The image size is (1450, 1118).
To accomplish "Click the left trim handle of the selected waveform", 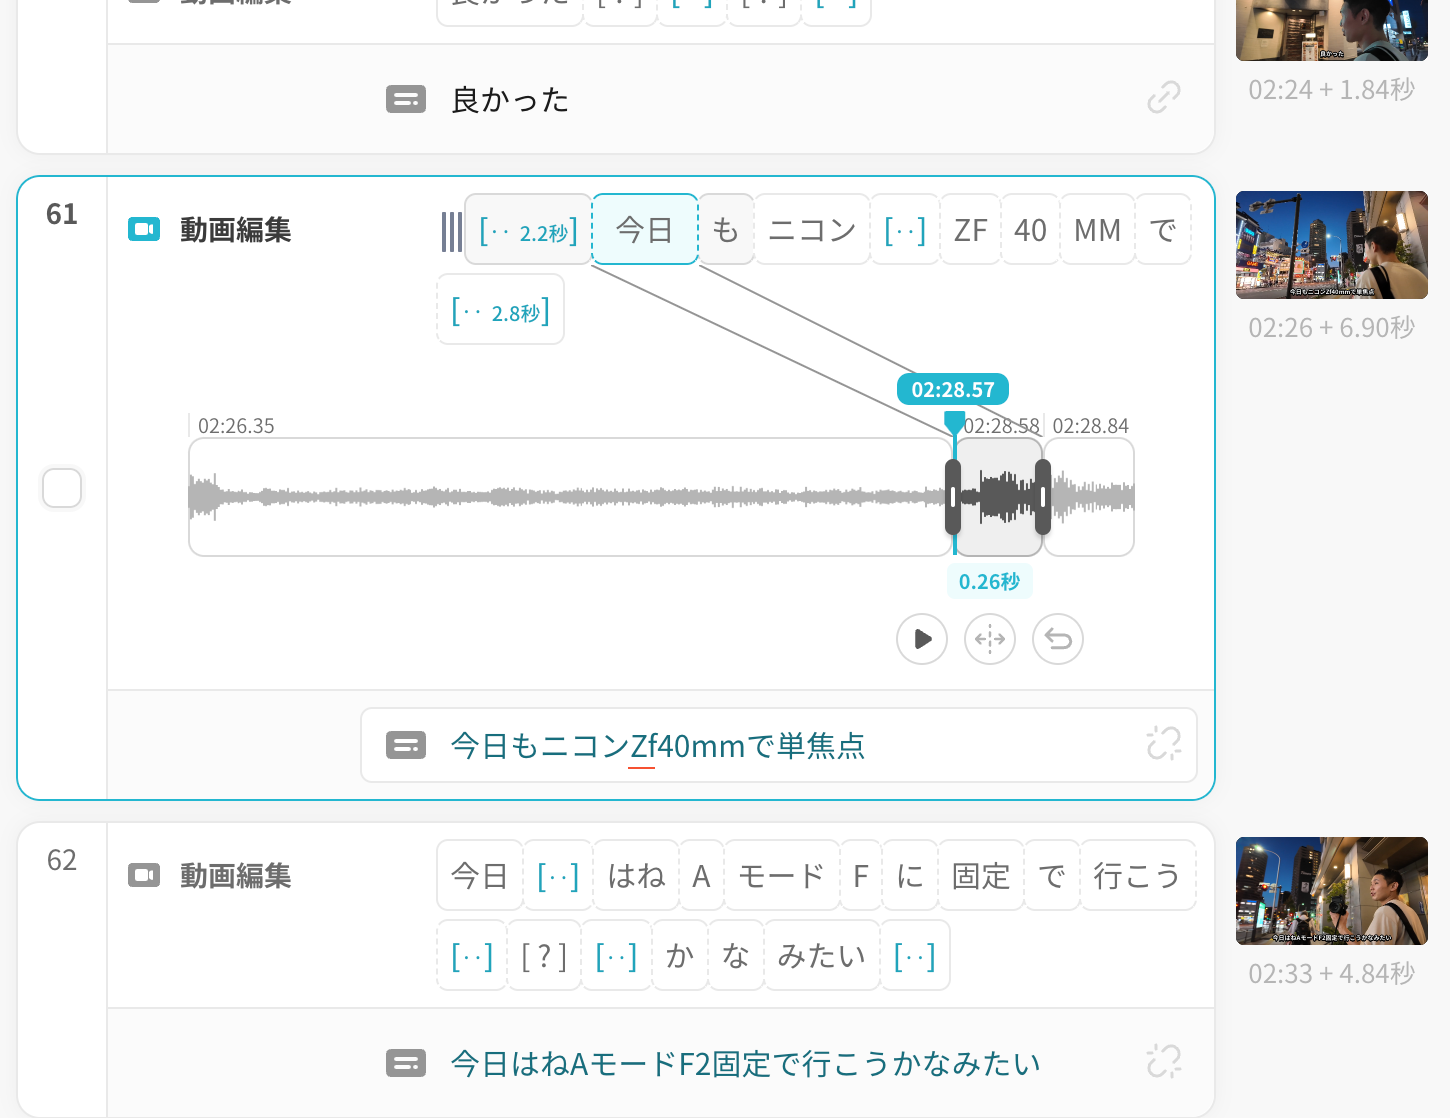I will click(x=953, y=497).
